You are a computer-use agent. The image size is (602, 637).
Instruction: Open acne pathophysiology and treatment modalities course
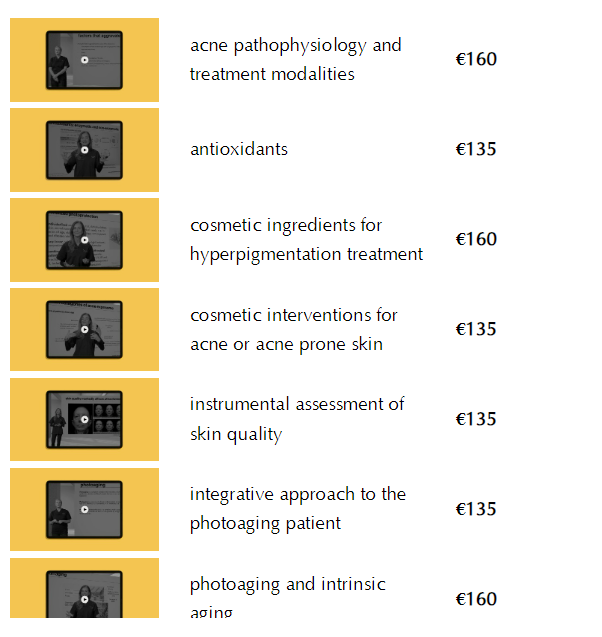point(295,60)
